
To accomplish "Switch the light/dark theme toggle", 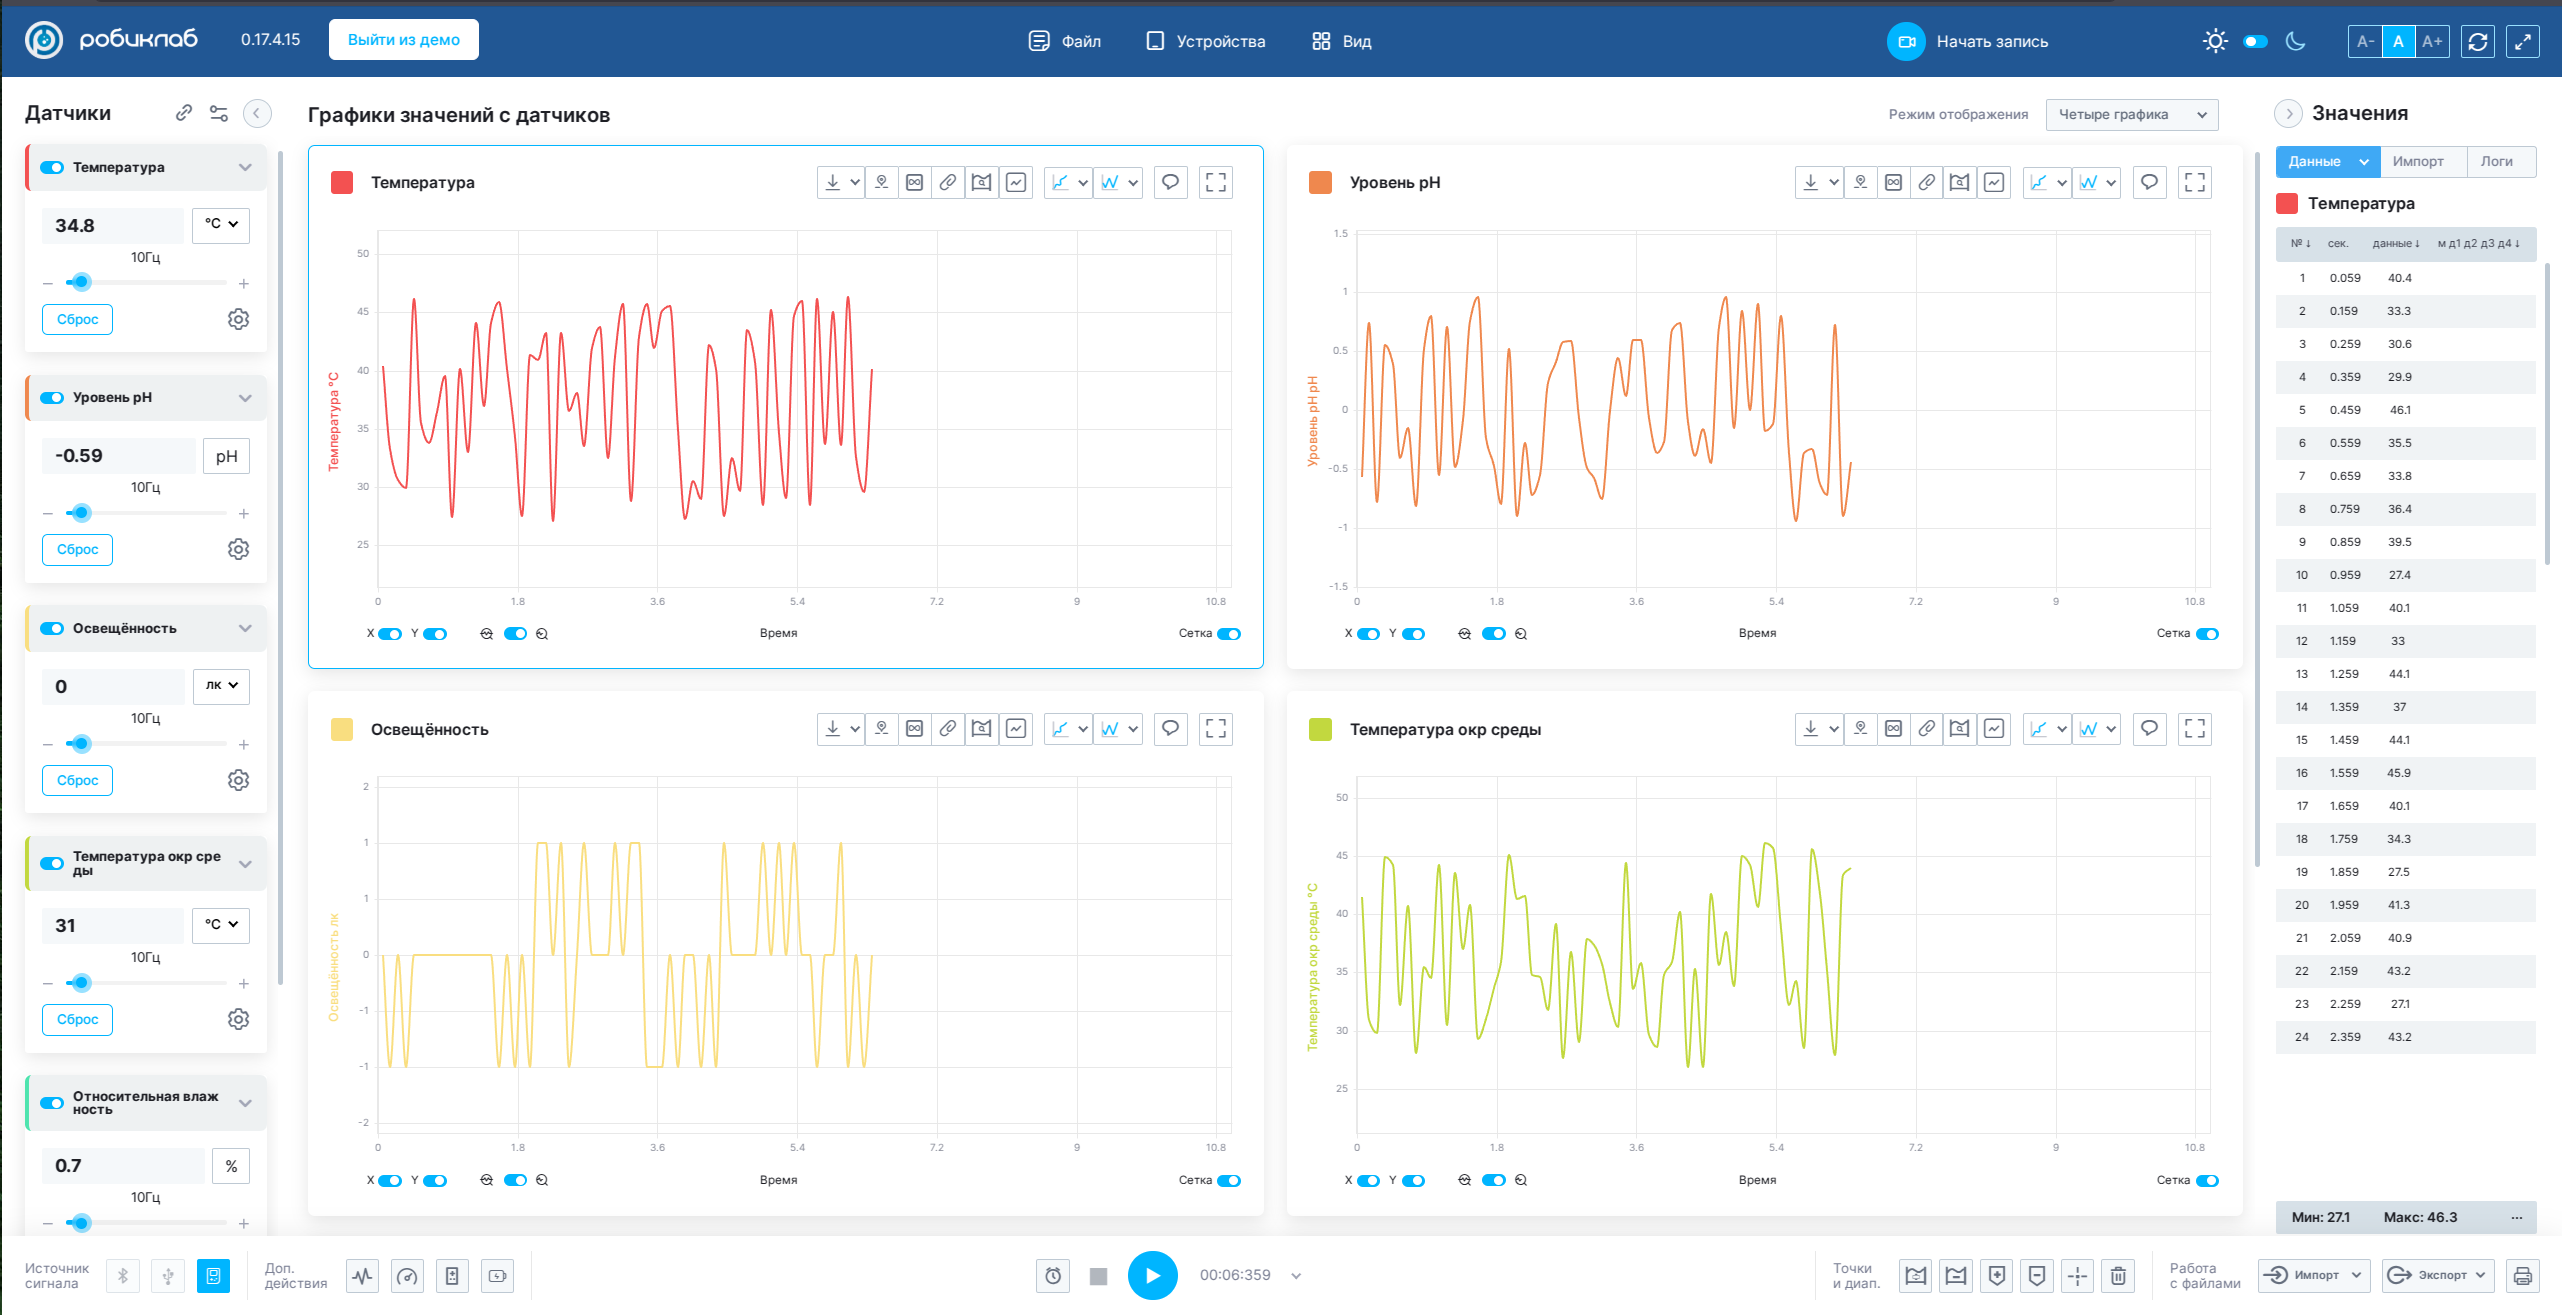I will point(2255,41).
